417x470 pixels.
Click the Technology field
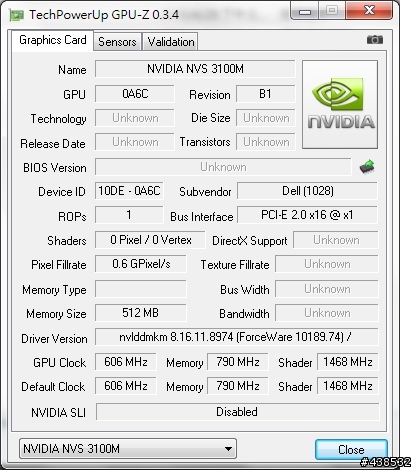tap(135, 118)
